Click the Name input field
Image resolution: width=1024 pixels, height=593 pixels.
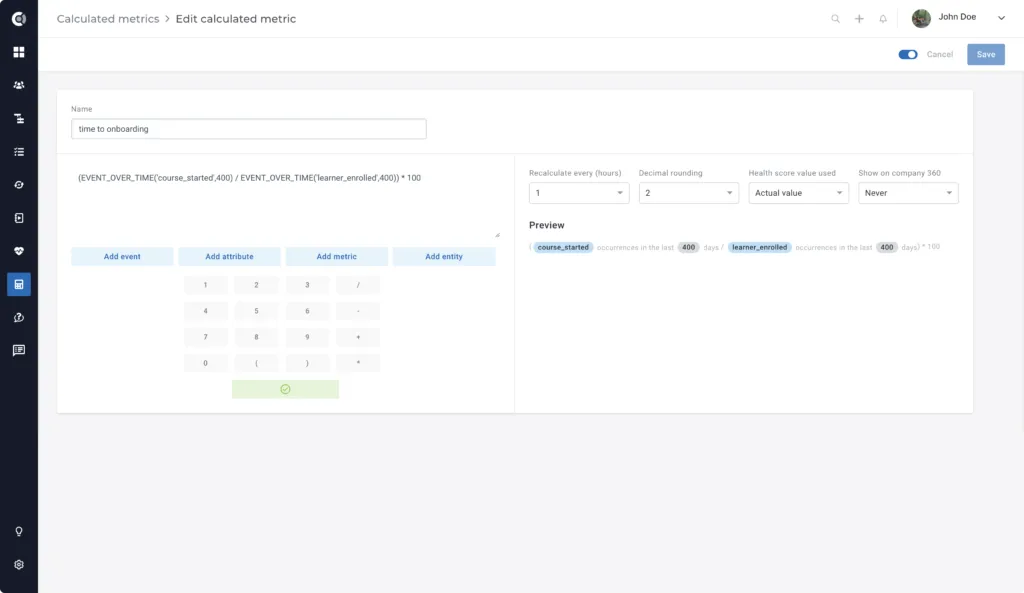tap(249, 129)
